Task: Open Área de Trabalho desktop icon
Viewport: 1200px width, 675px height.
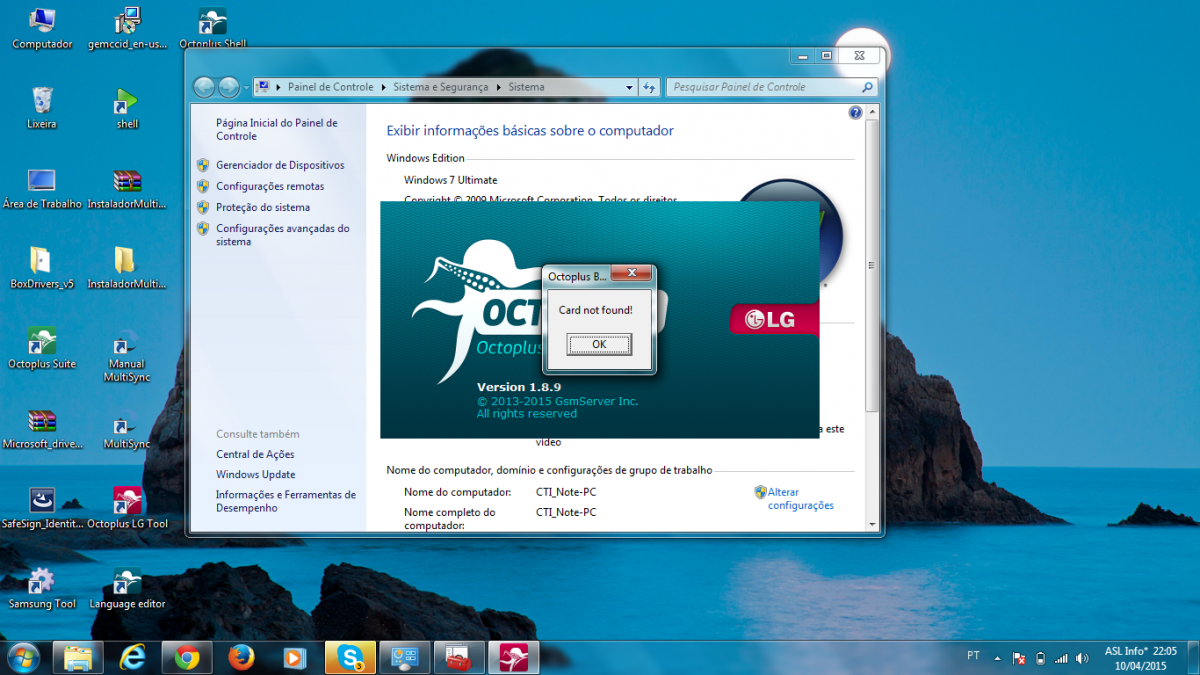Action: click(x=42, y=188)
